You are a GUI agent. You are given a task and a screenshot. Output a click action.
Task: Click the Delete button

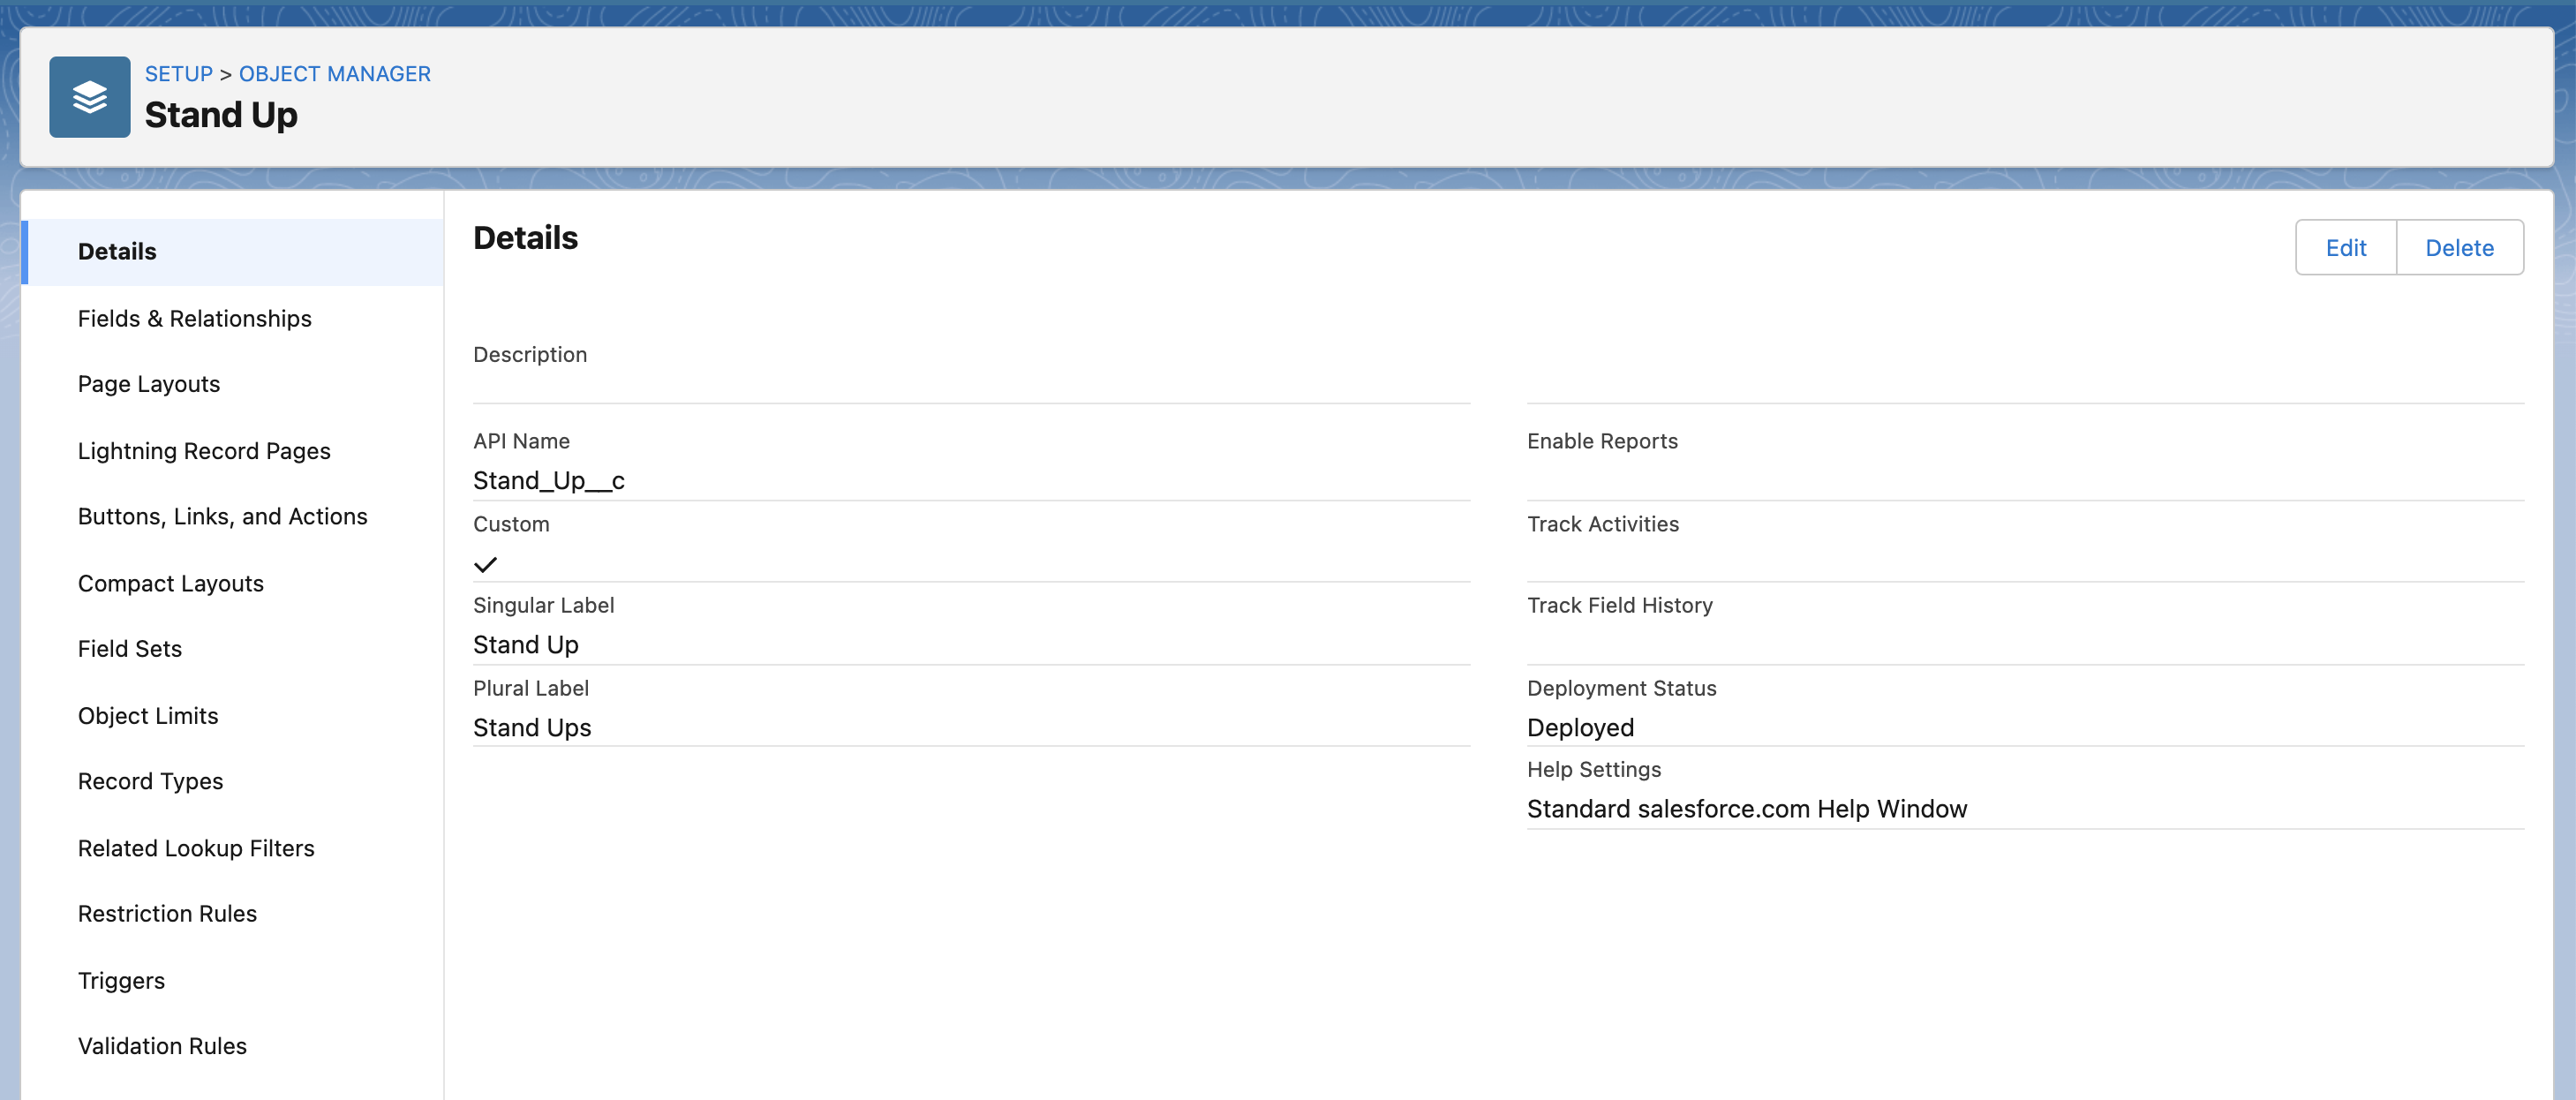pyautogui.click(x=2460, y=247)
